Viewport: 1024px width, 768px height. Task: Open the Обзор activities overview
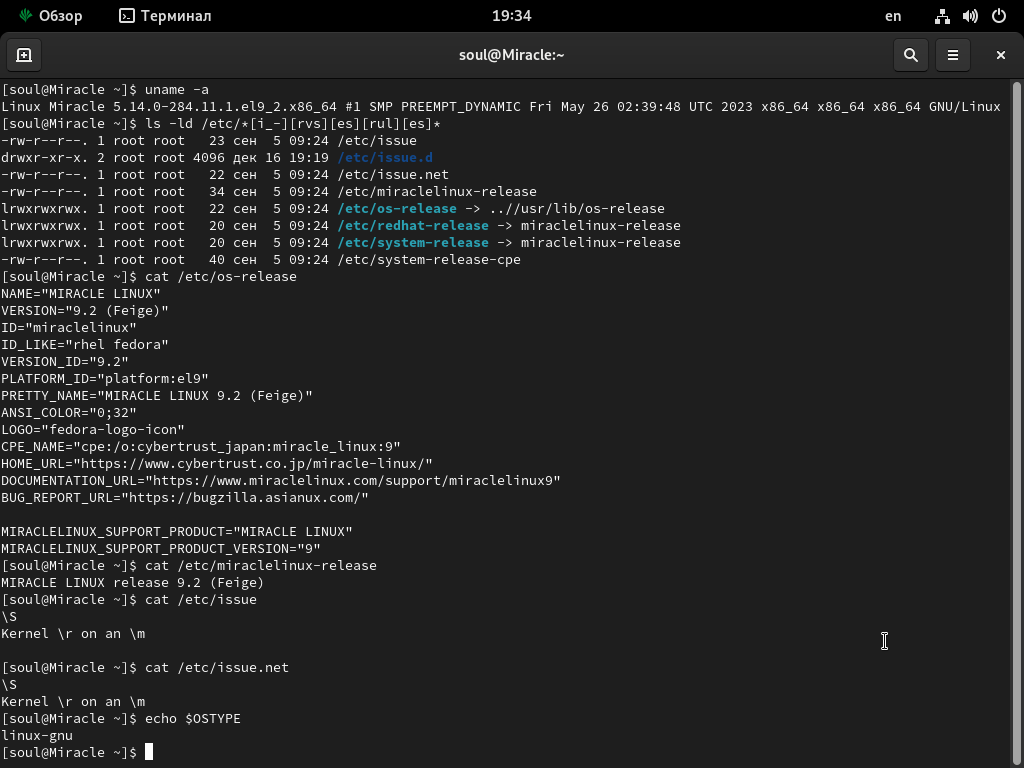51,16
